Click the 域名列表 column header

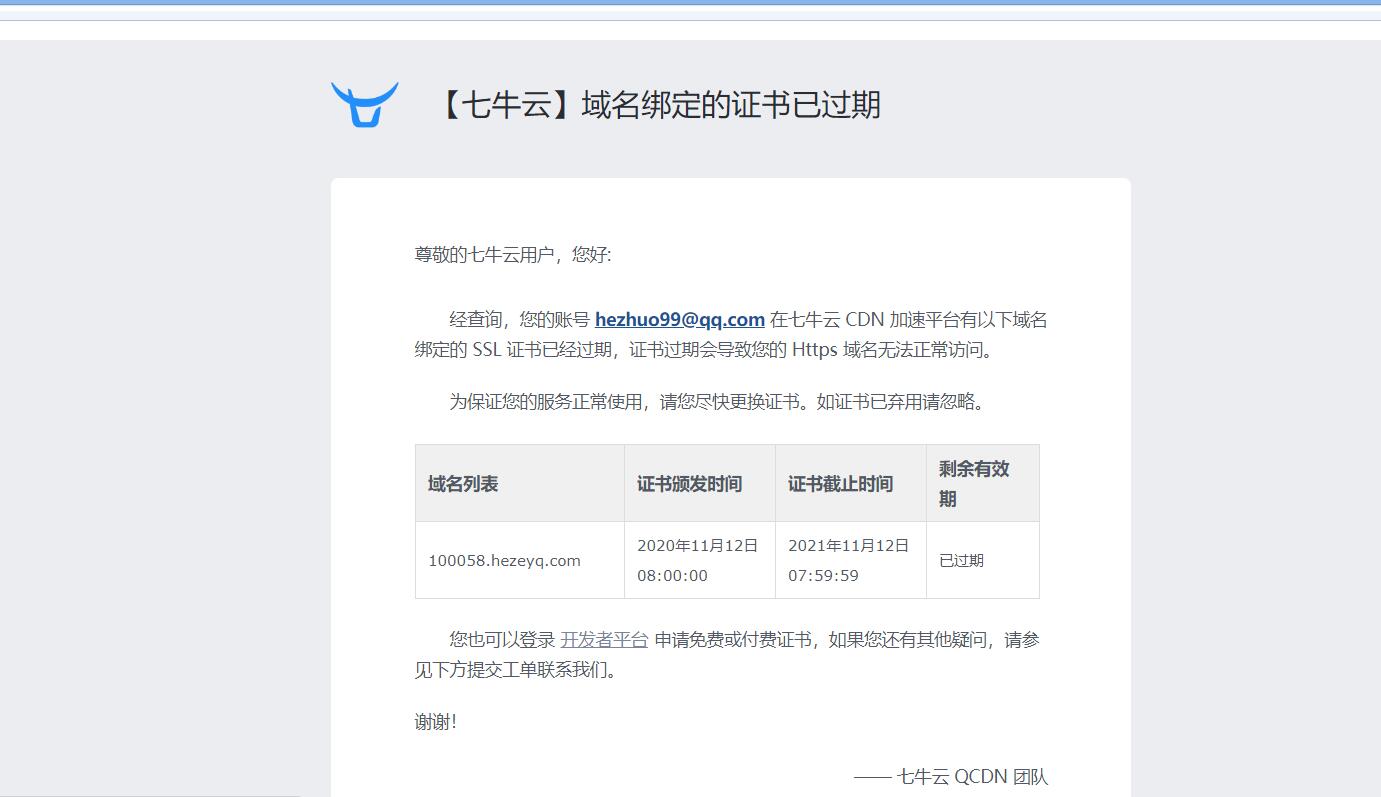tap(520, 484)
